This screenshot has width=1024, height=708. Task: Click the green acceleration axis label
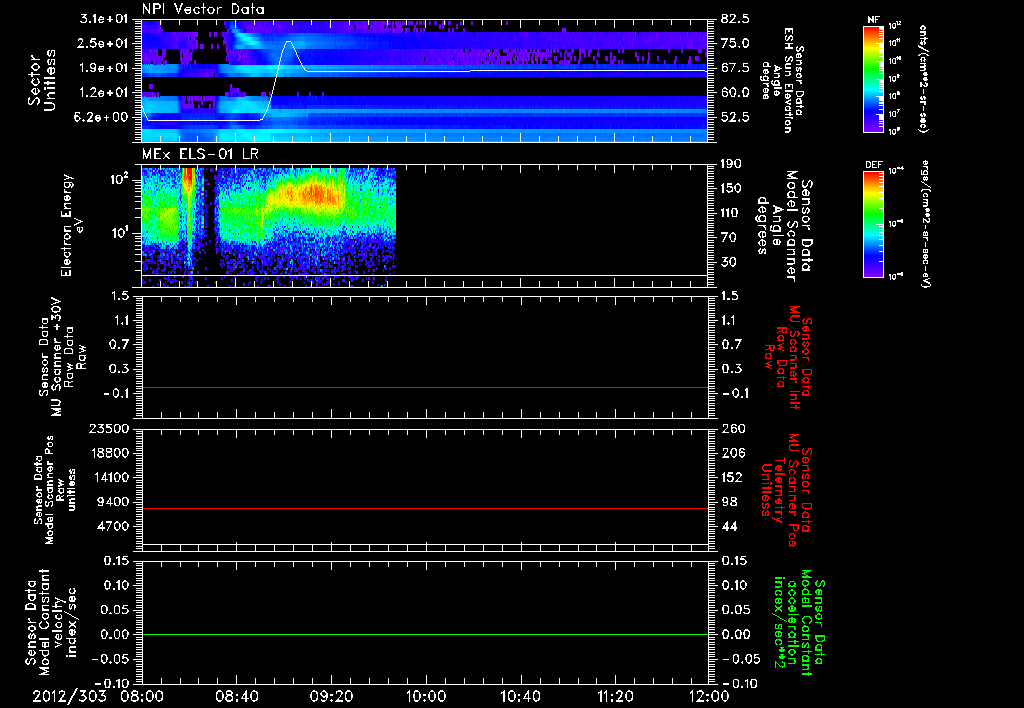(799, 623)
